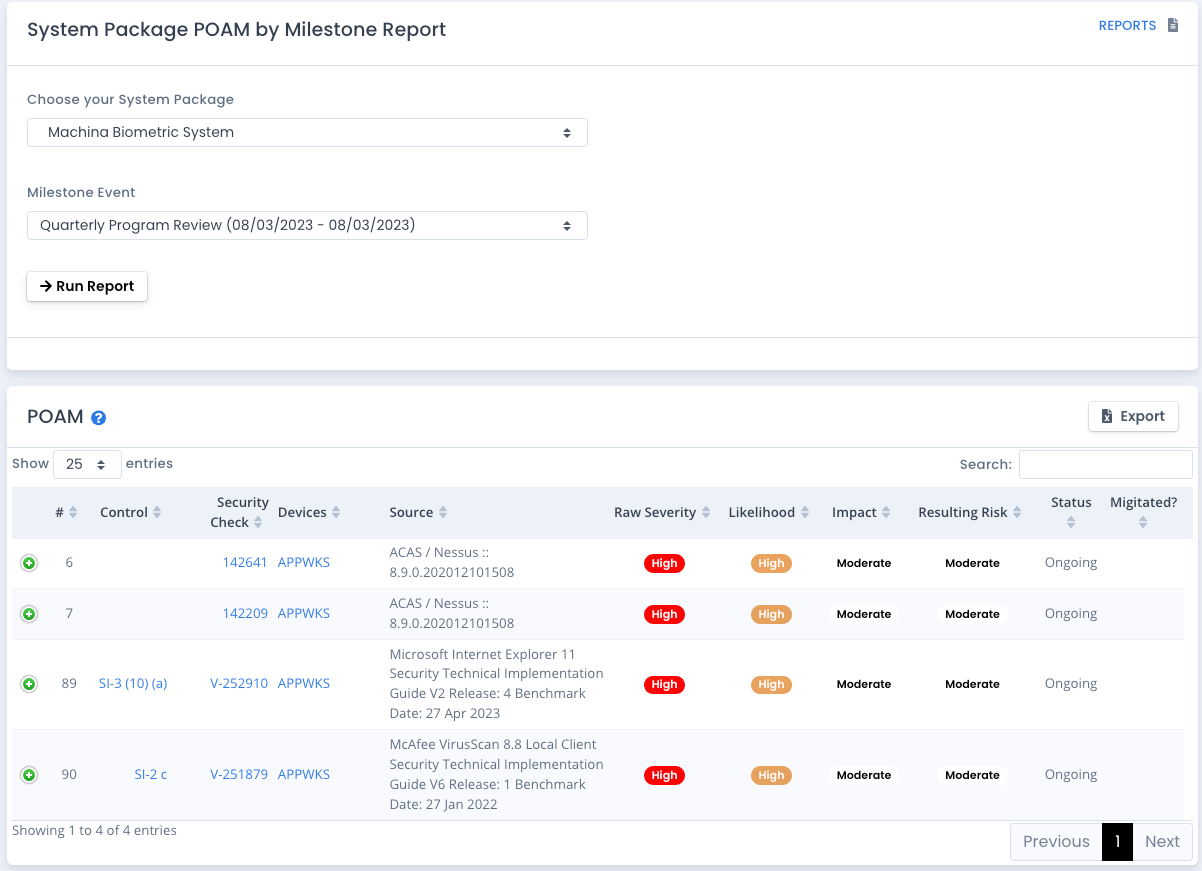Open the Milestone Event dropdown
Image resolution: width=1202 pixels, height=871 pixels.
(307, 225)
